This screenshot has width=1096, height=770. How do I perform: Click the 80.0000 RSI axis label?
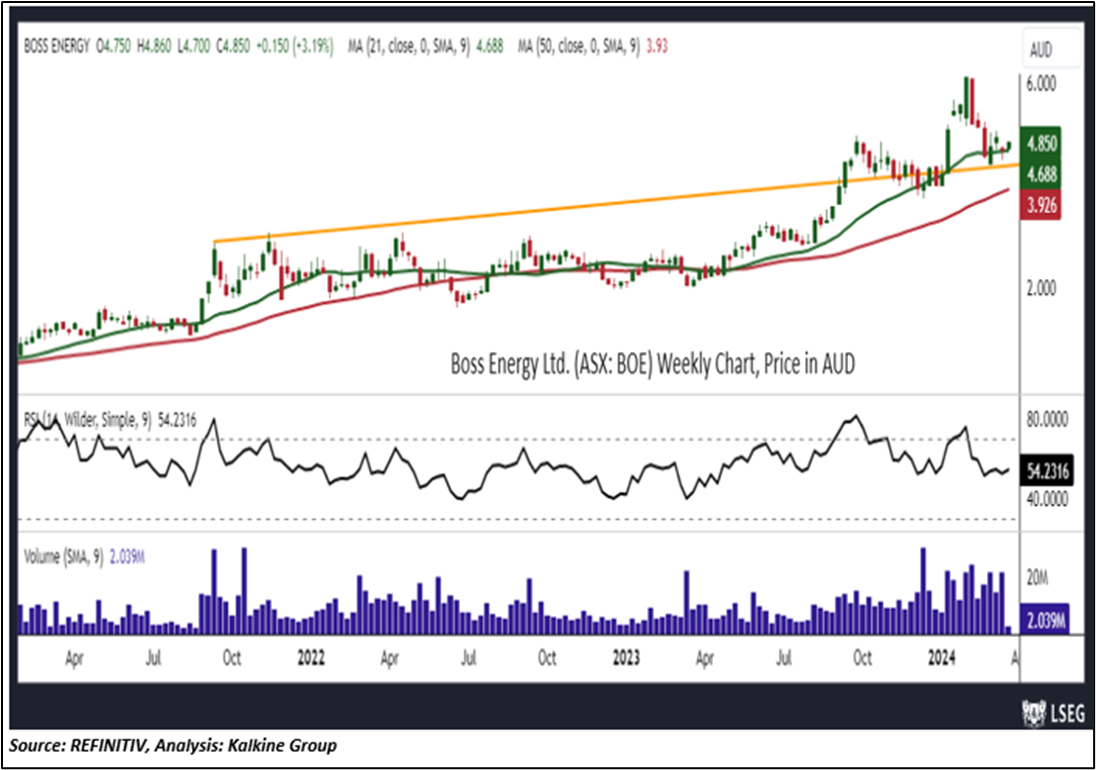tap(1047, 419)
